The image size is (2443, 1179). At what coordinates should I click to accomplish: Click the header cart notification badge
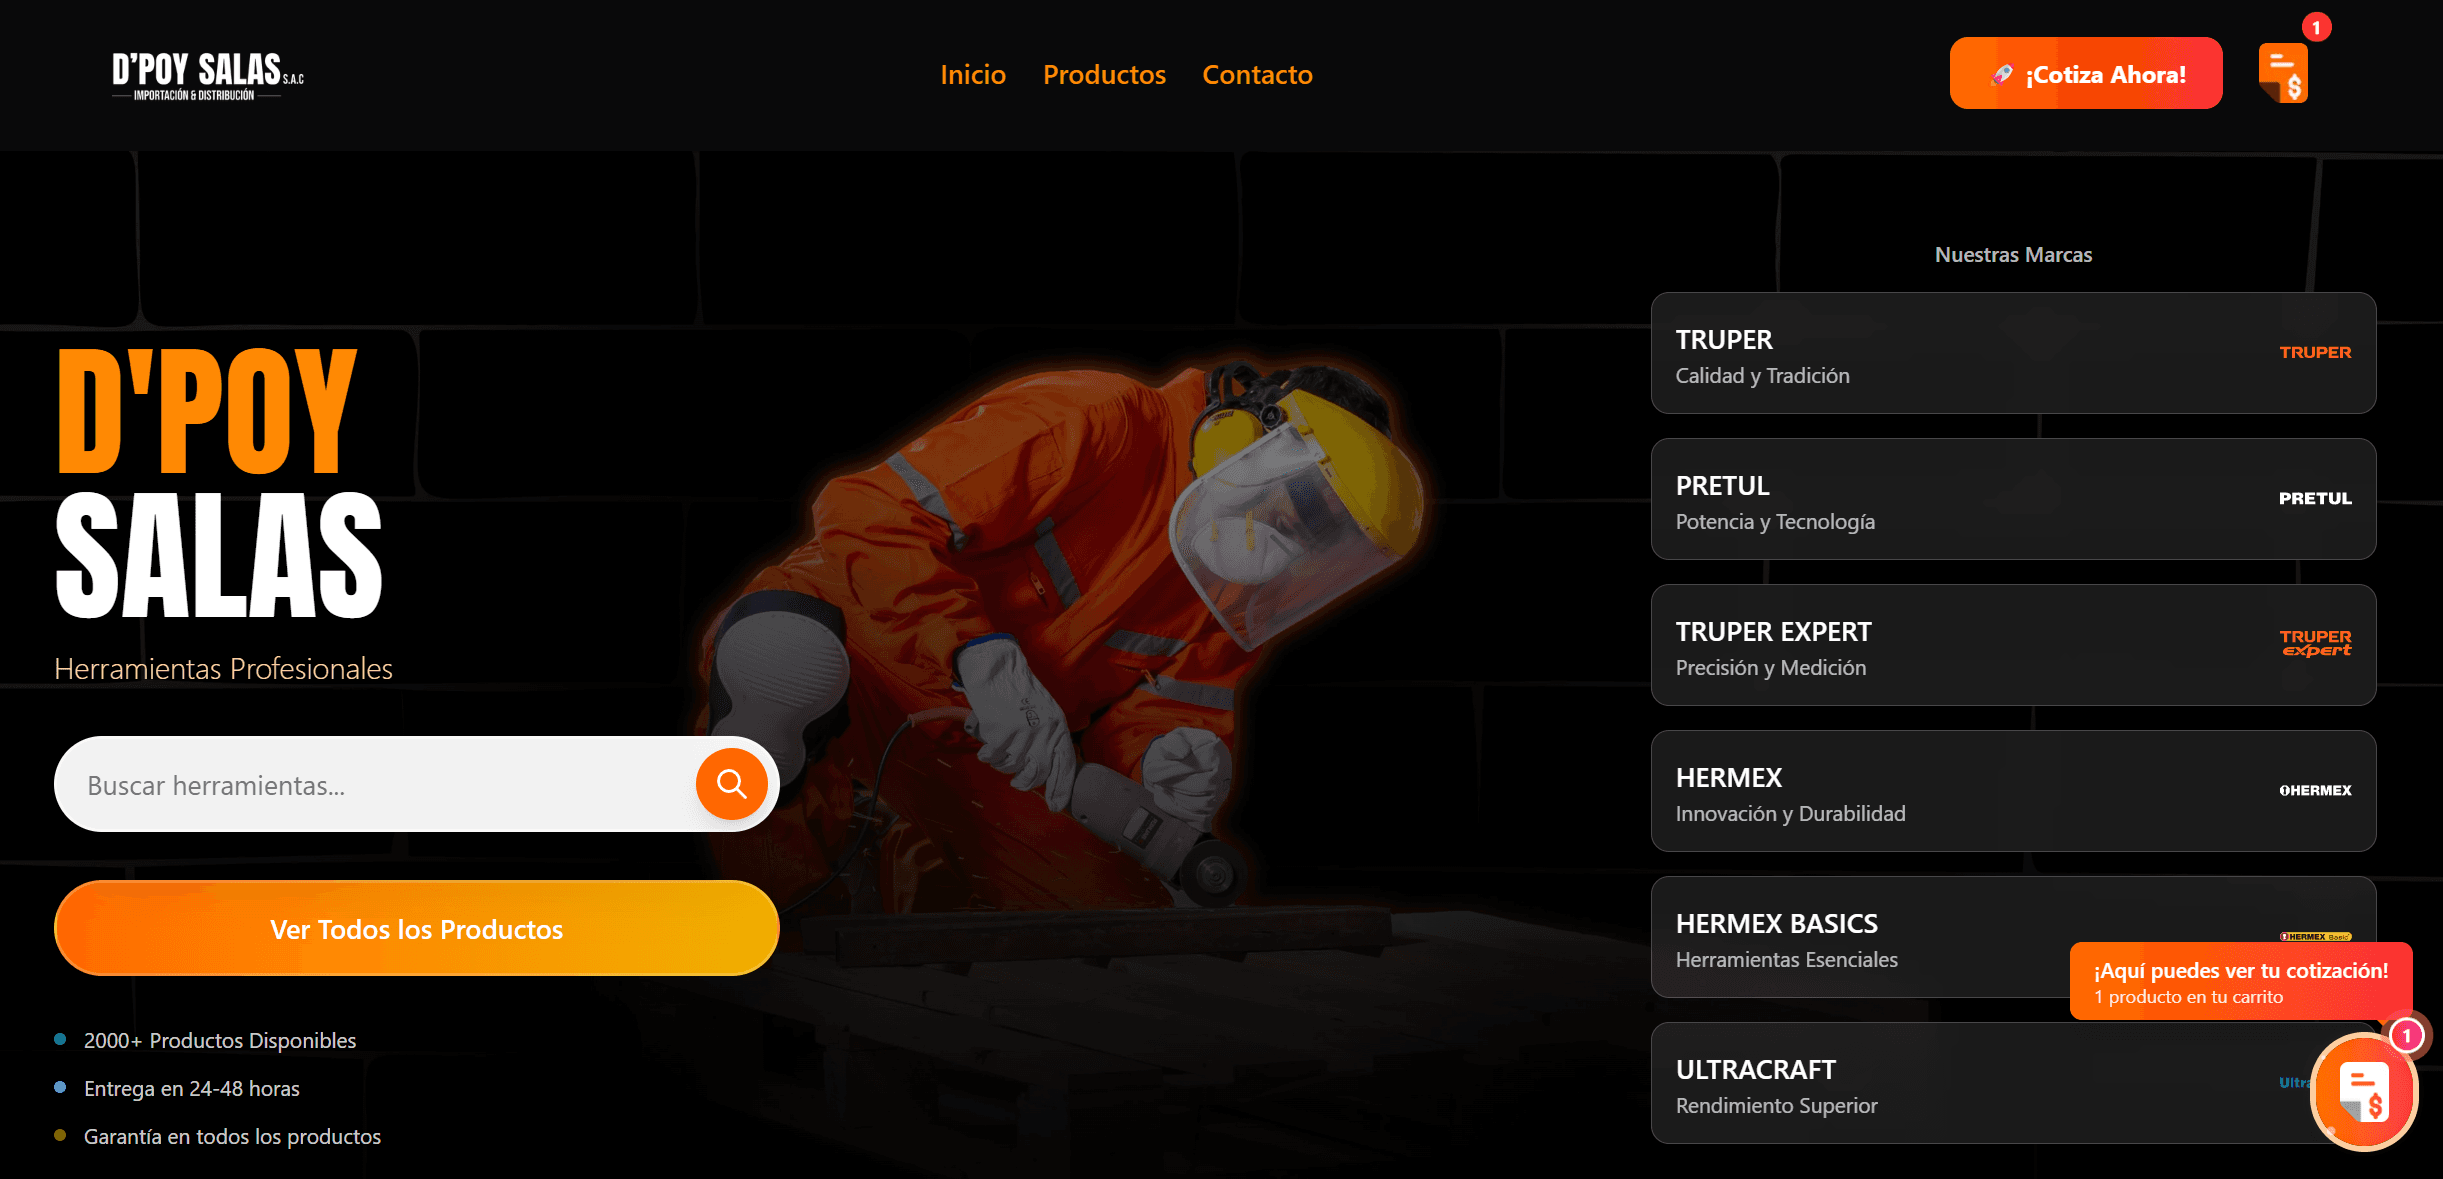[2316, 27]
